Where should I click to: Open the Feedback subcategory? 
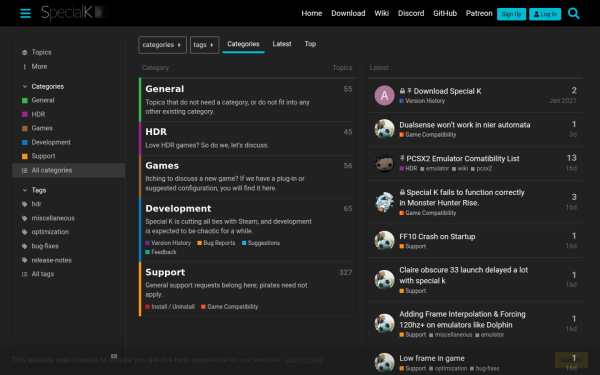tap(161, 252)
